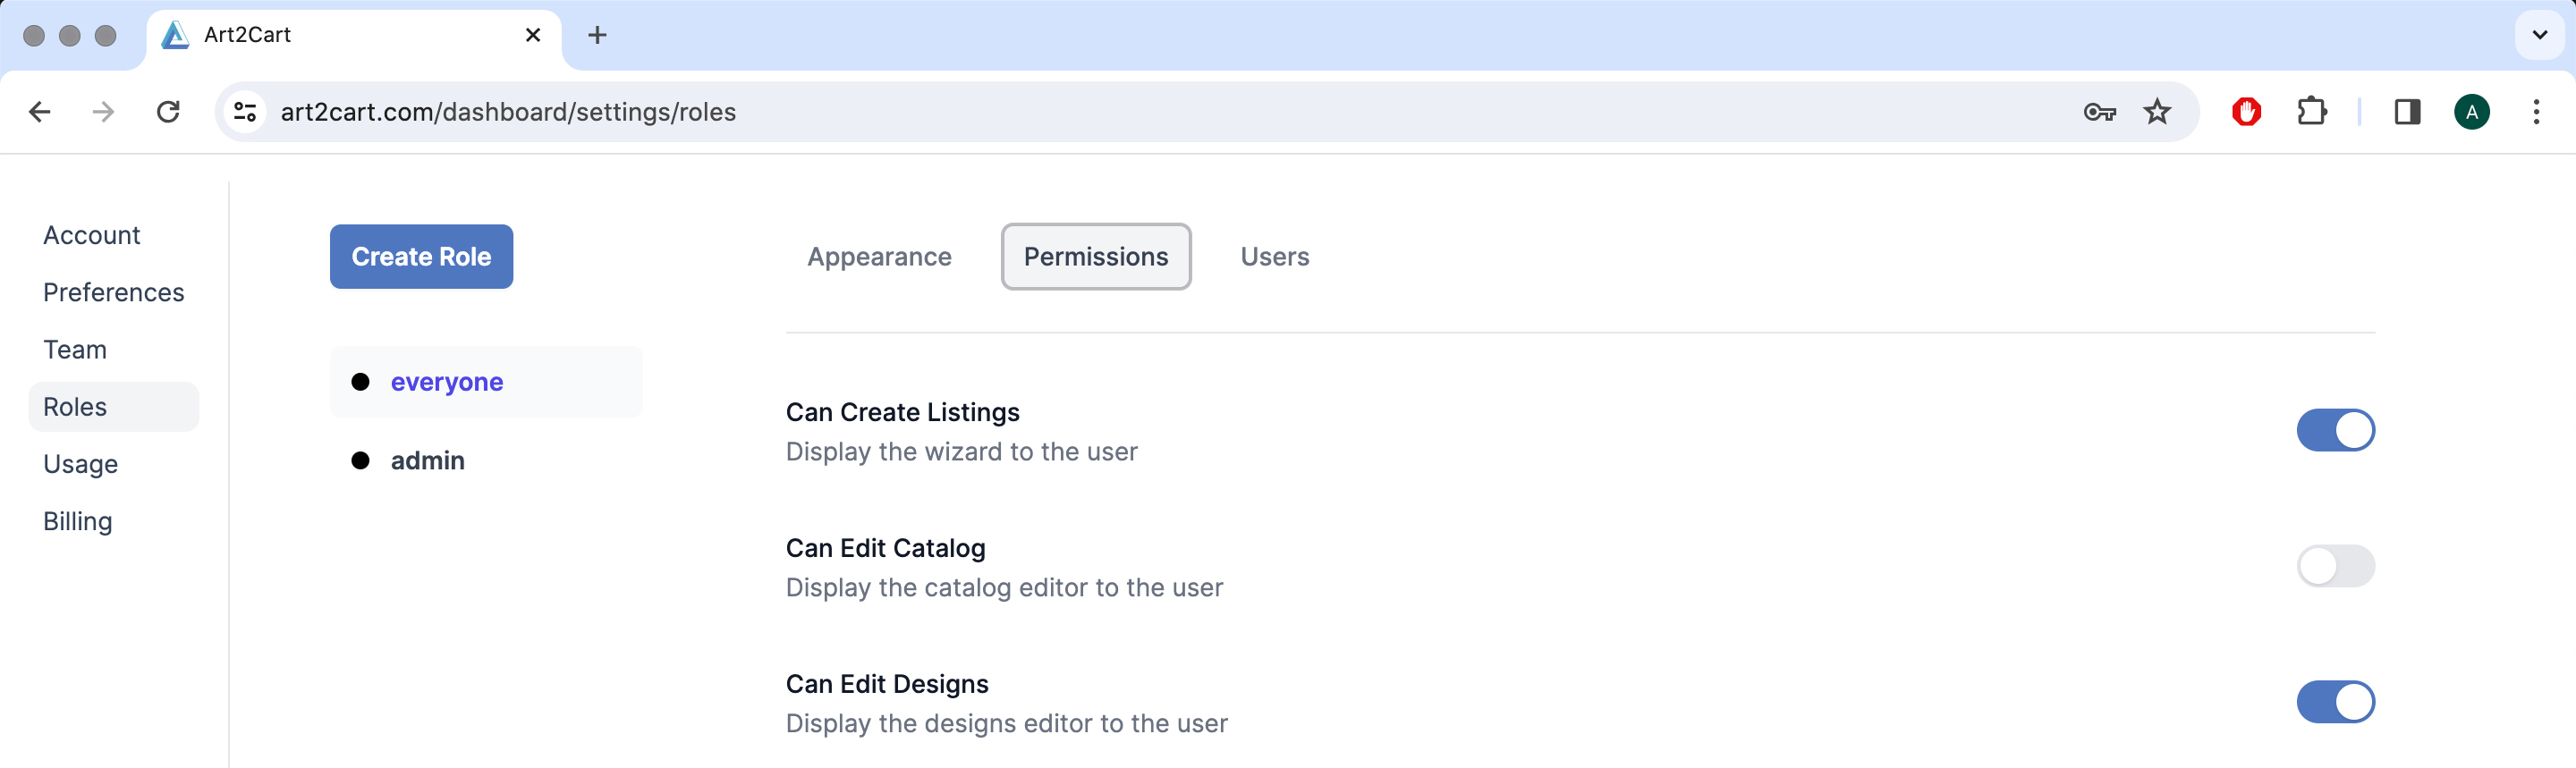The height and width of the screenshot is (768, 2576).
Task: Go to Billing settings in sidebar
Action: [78, 522]
